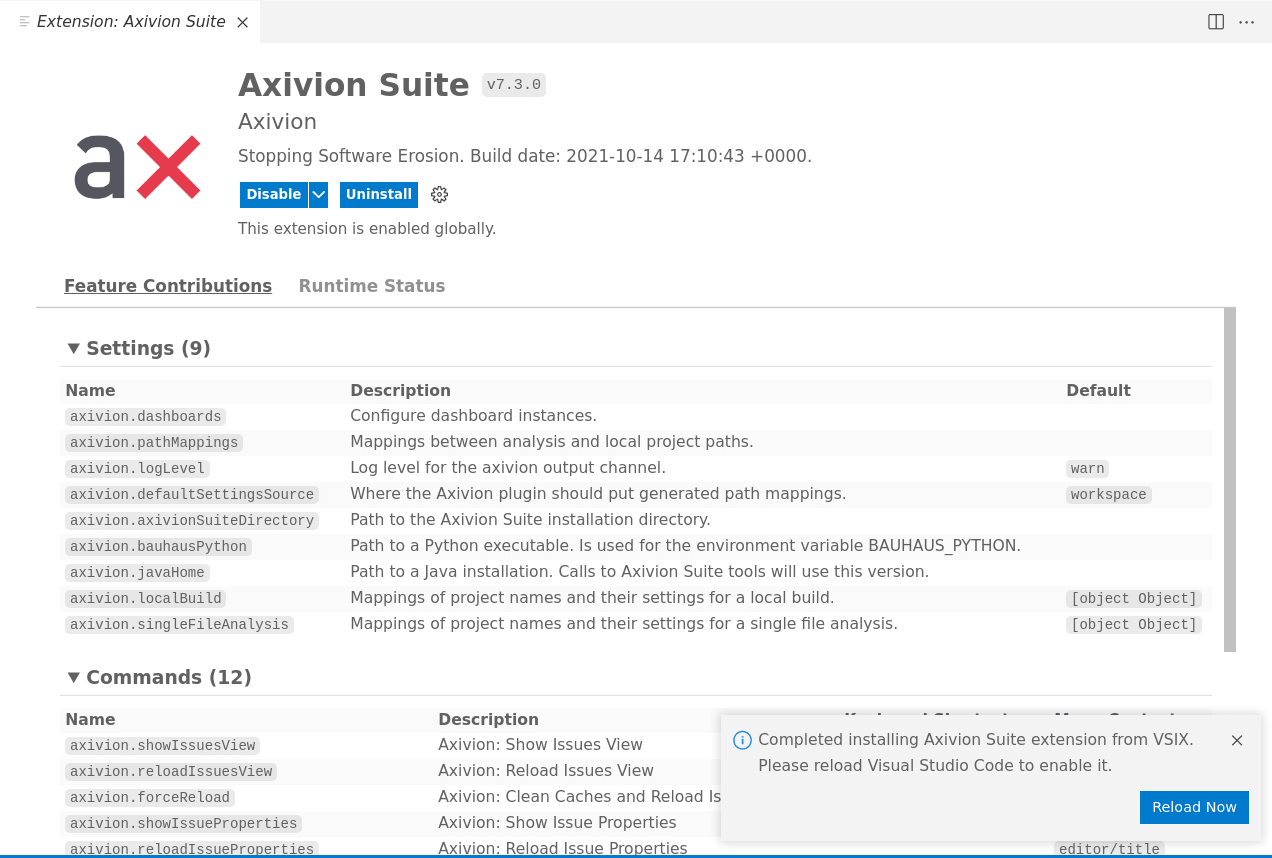The width and height of the screenshot is (1272, 858).
Task: Click the notification info icon
Action: tap(742, 740)
